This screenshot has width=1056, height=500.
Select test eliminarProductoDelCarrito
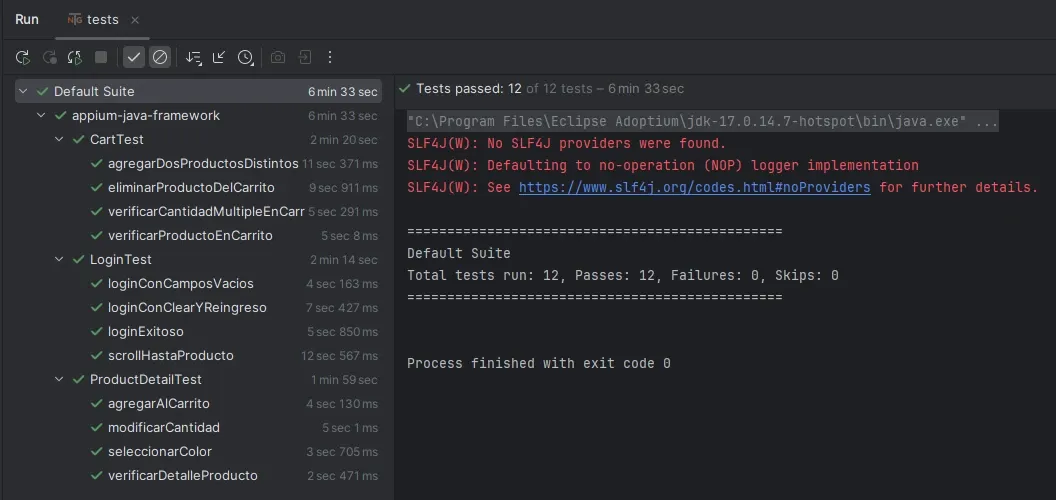pos(198,187)
